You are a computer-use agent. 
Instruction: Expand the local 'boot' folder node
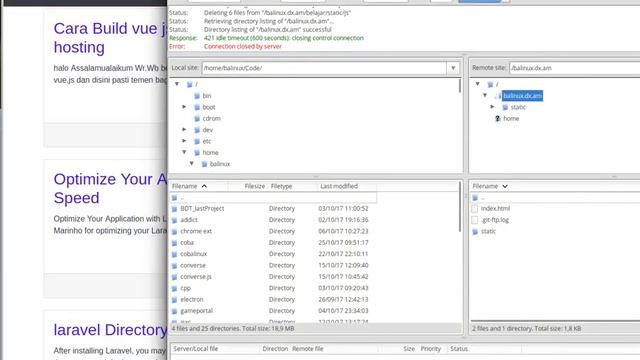[184, 107]
